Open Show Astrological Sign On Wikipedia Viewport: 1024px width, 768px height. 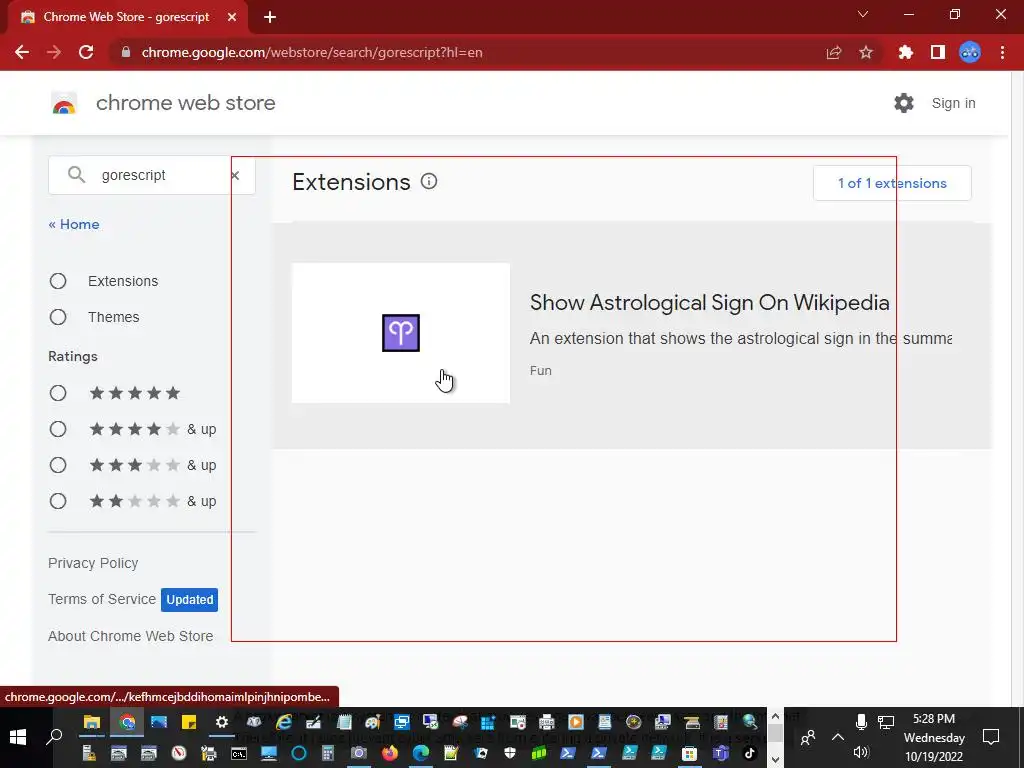click(x=709, y=302)
